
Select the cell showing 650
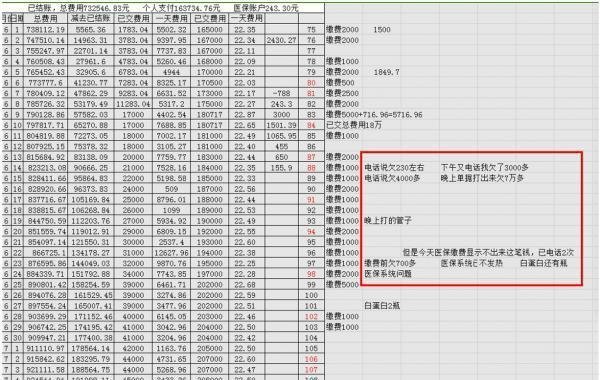(281, 157)
